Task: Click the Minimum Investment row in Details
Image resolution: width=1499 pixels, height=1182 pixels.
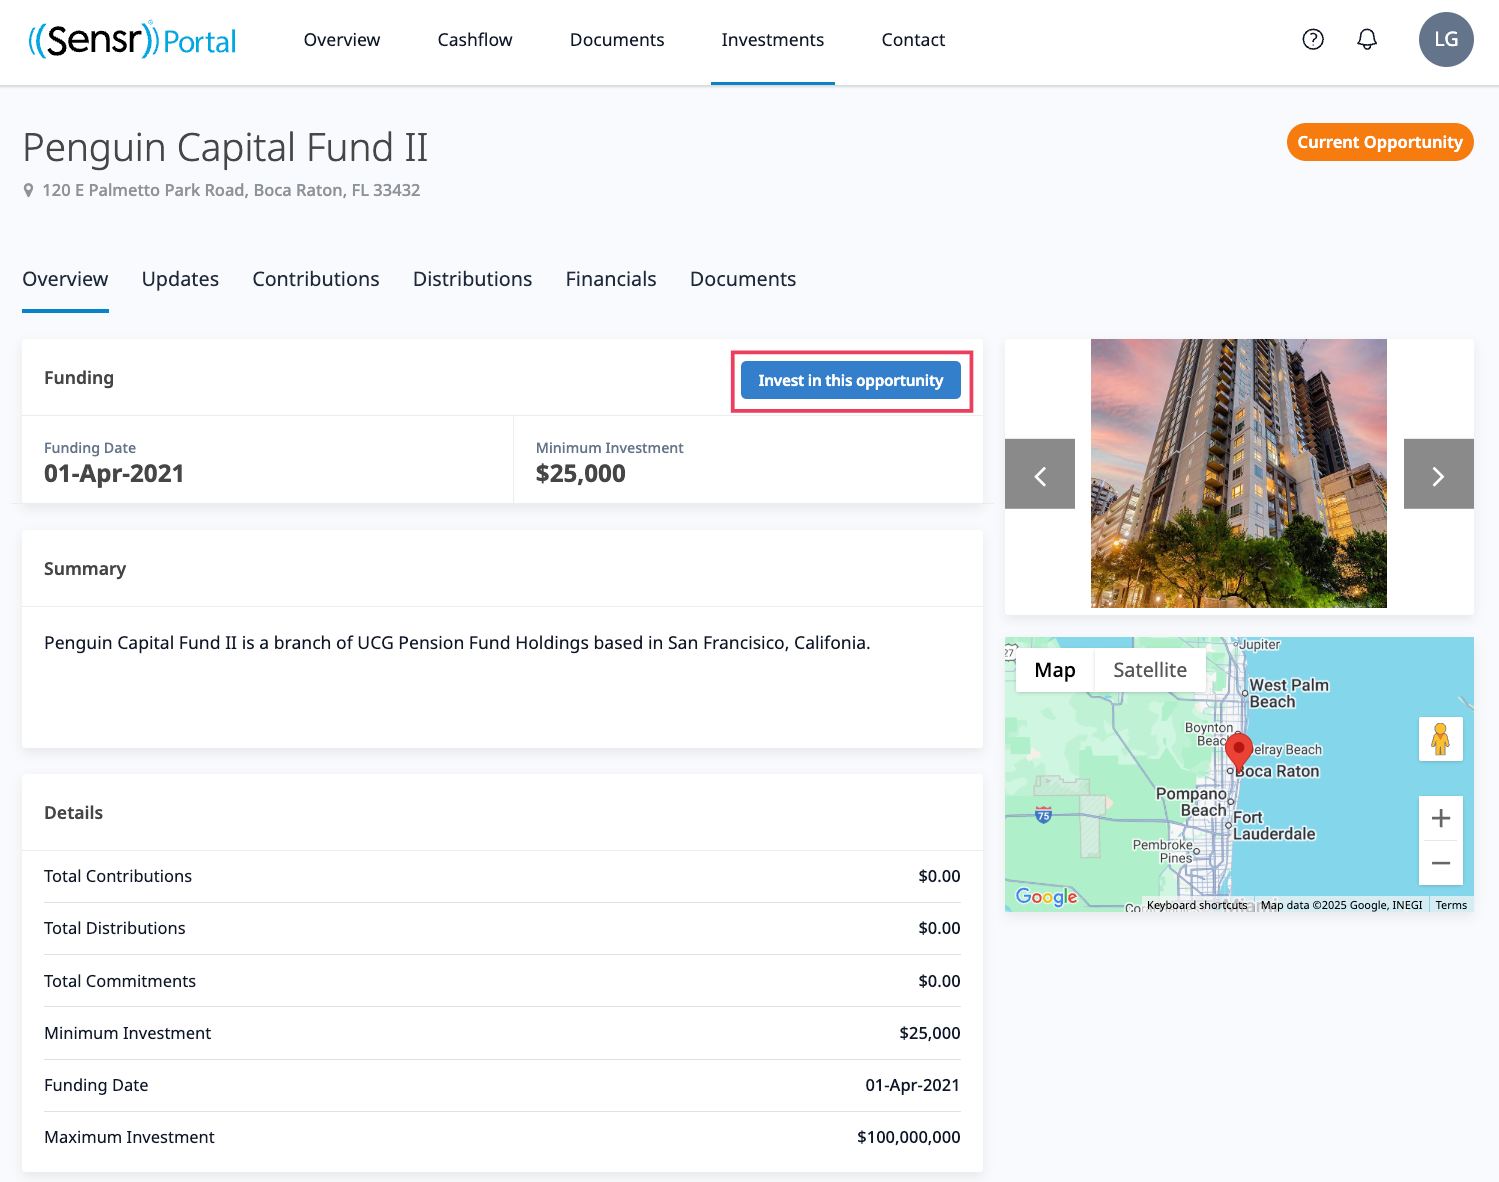Action: click(x=502, y=1033)
